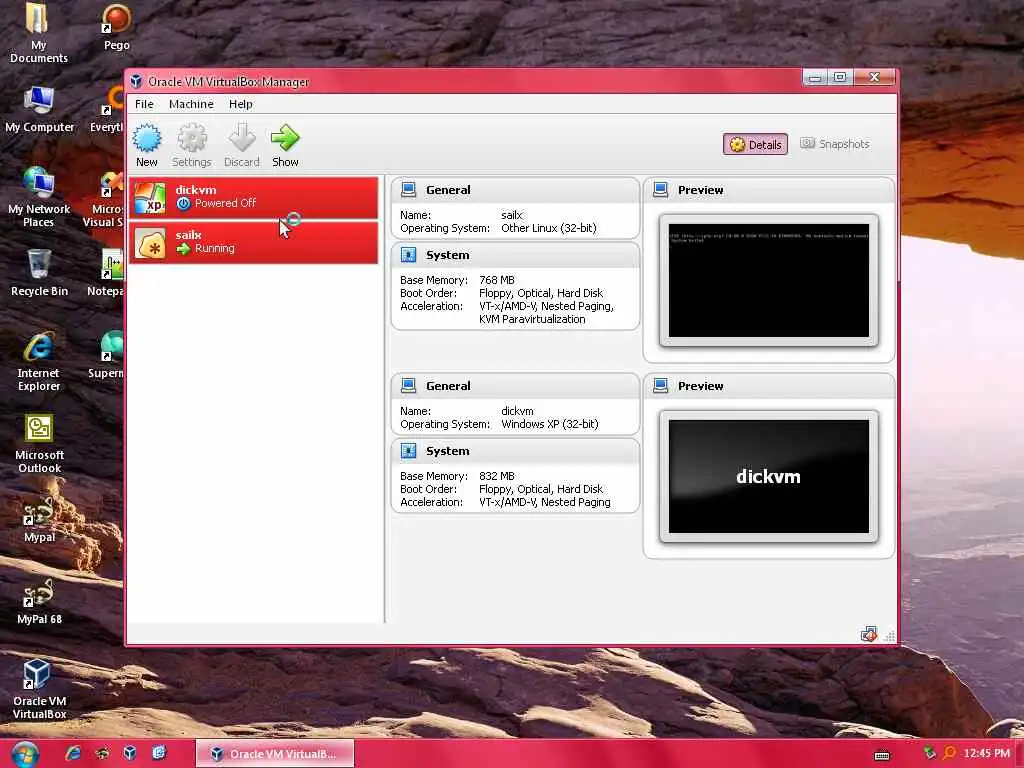Screen dimensions: 1024x768
Task: Open Microsoft Outlook desktop icon
Action: 39,443
